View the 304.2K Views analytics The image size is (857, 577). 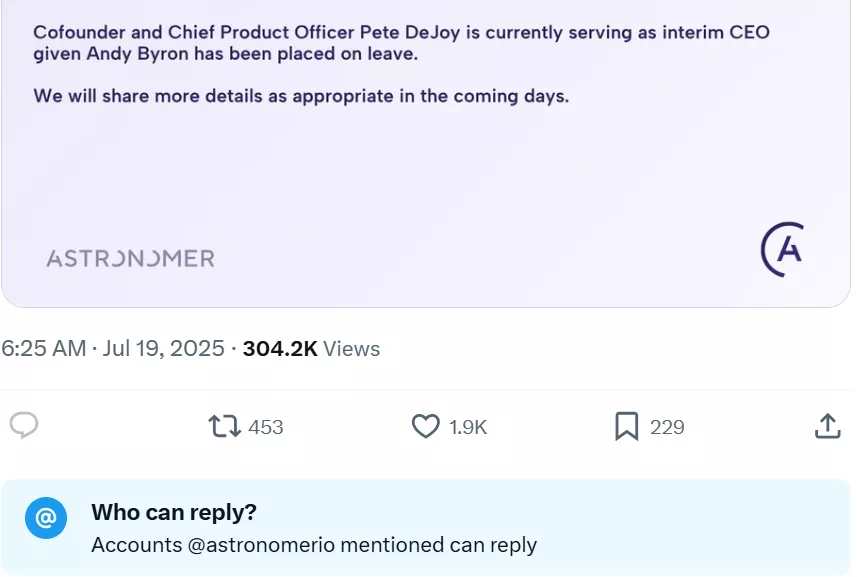coord(311,349)
